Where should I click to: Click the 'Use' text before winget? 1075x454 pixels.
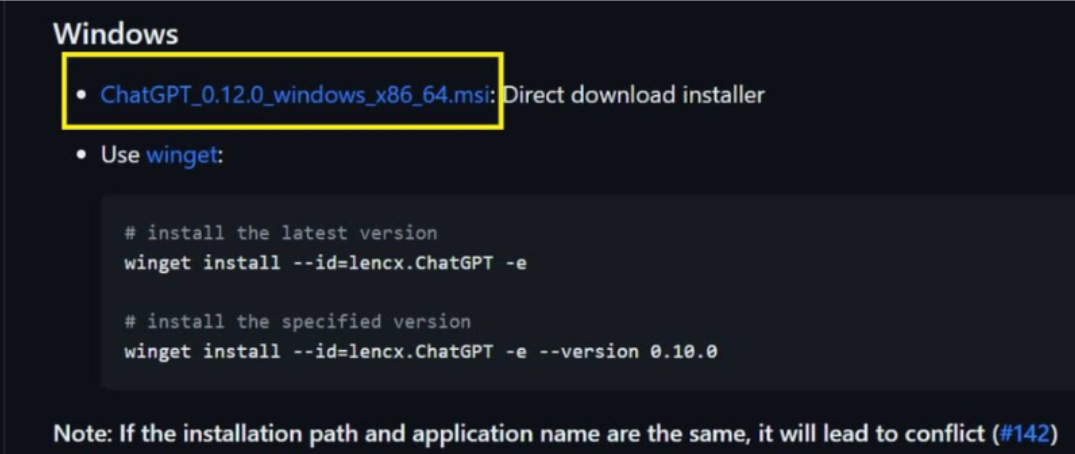tap(121, 155)
